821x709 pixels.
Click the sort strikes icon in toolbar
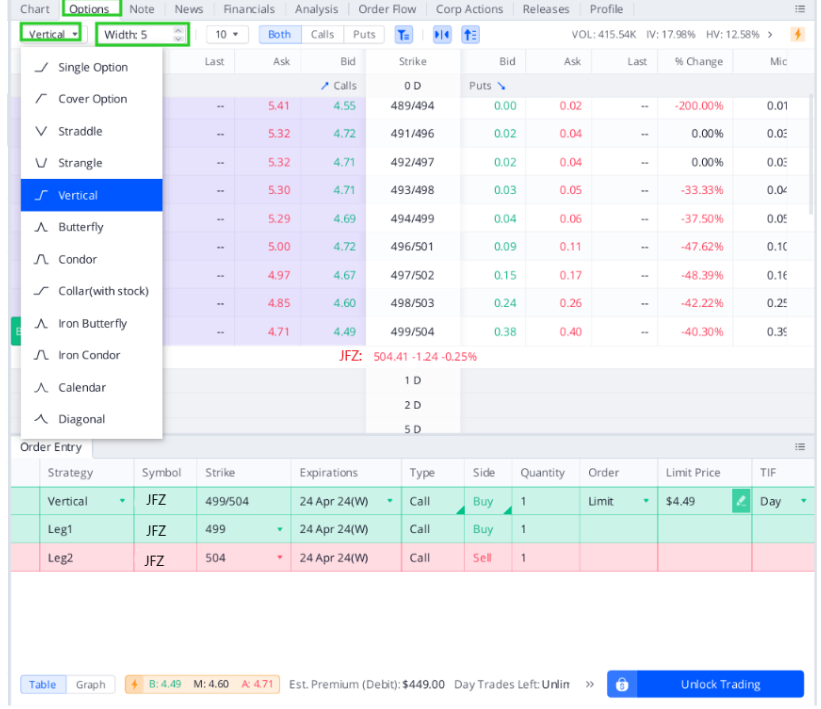[x=471, y=33]
